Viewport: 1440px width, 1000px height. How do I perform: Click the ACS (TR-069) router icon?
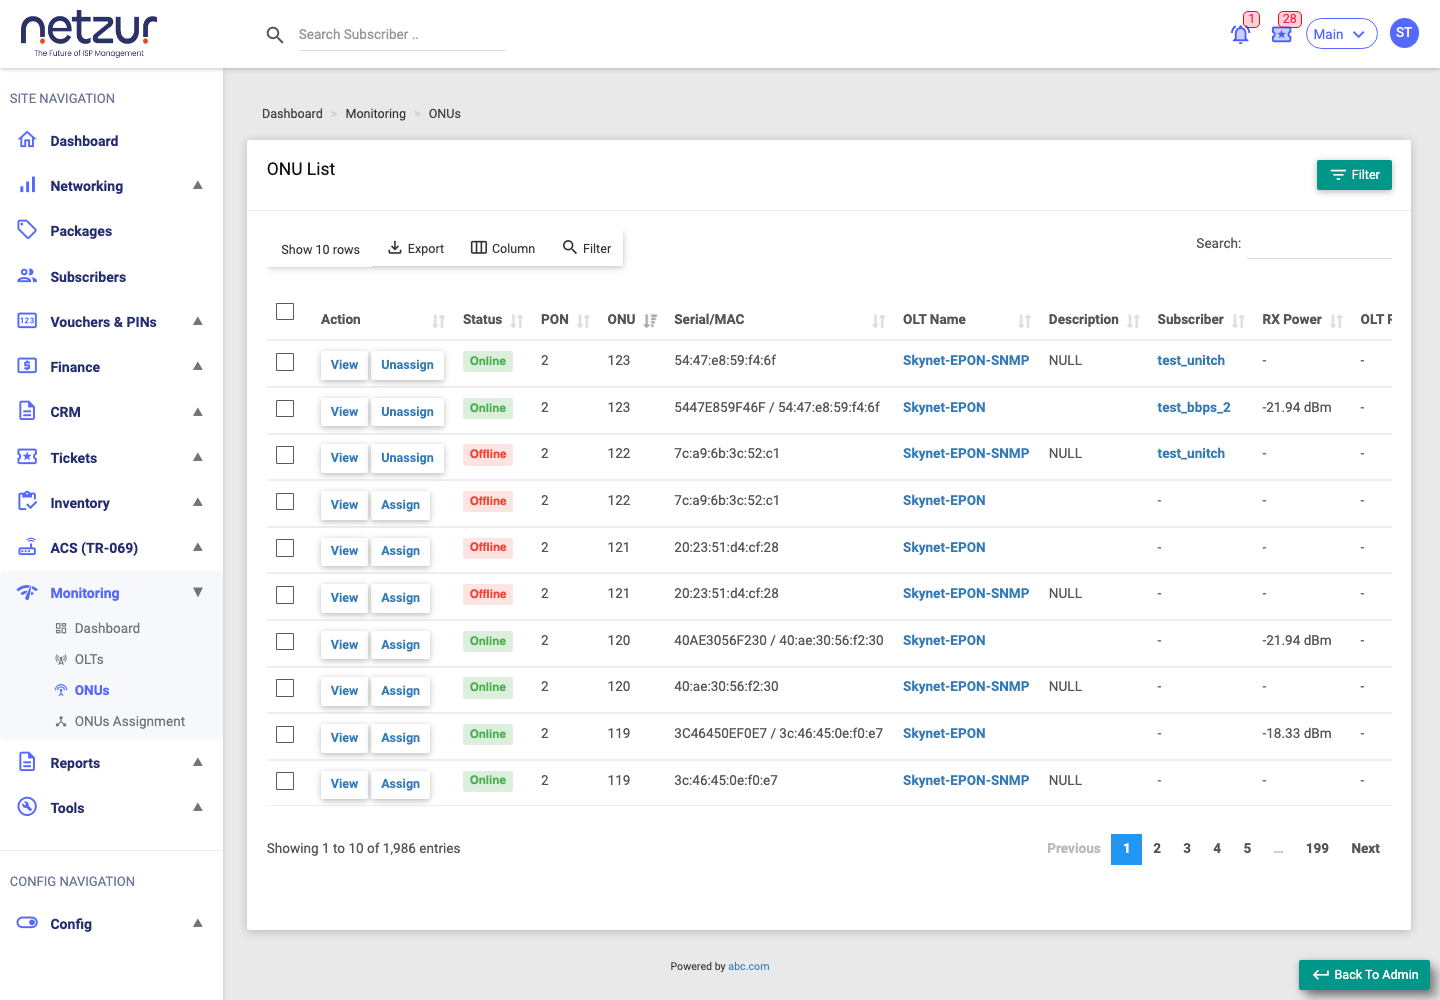tap(27, 547)
